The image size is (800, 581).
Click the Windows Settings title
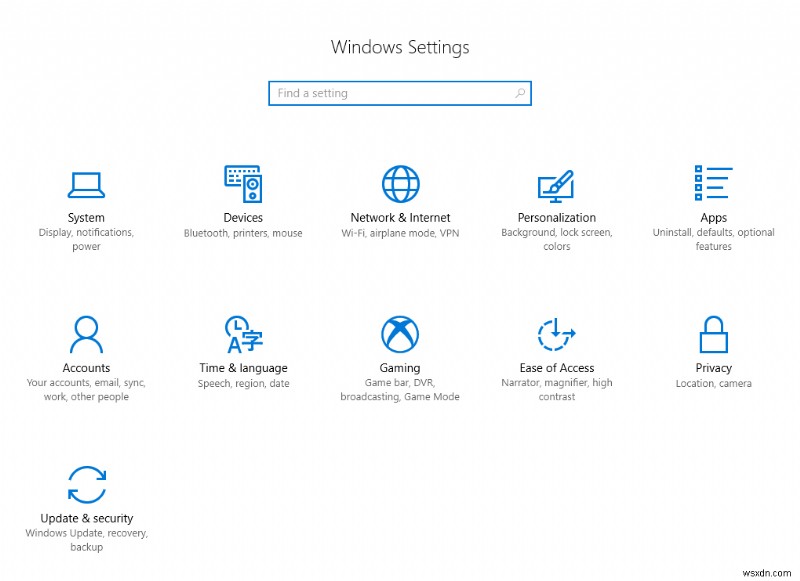point(399,47)
